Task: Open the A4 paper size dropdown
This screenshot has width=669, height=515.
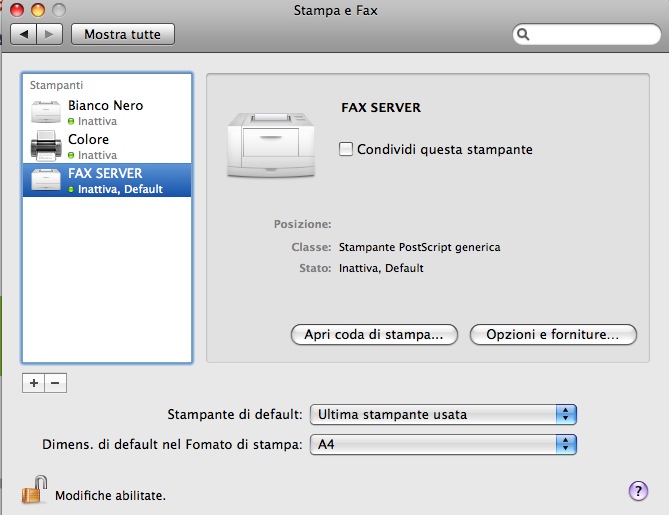Action: coord(443,445)
